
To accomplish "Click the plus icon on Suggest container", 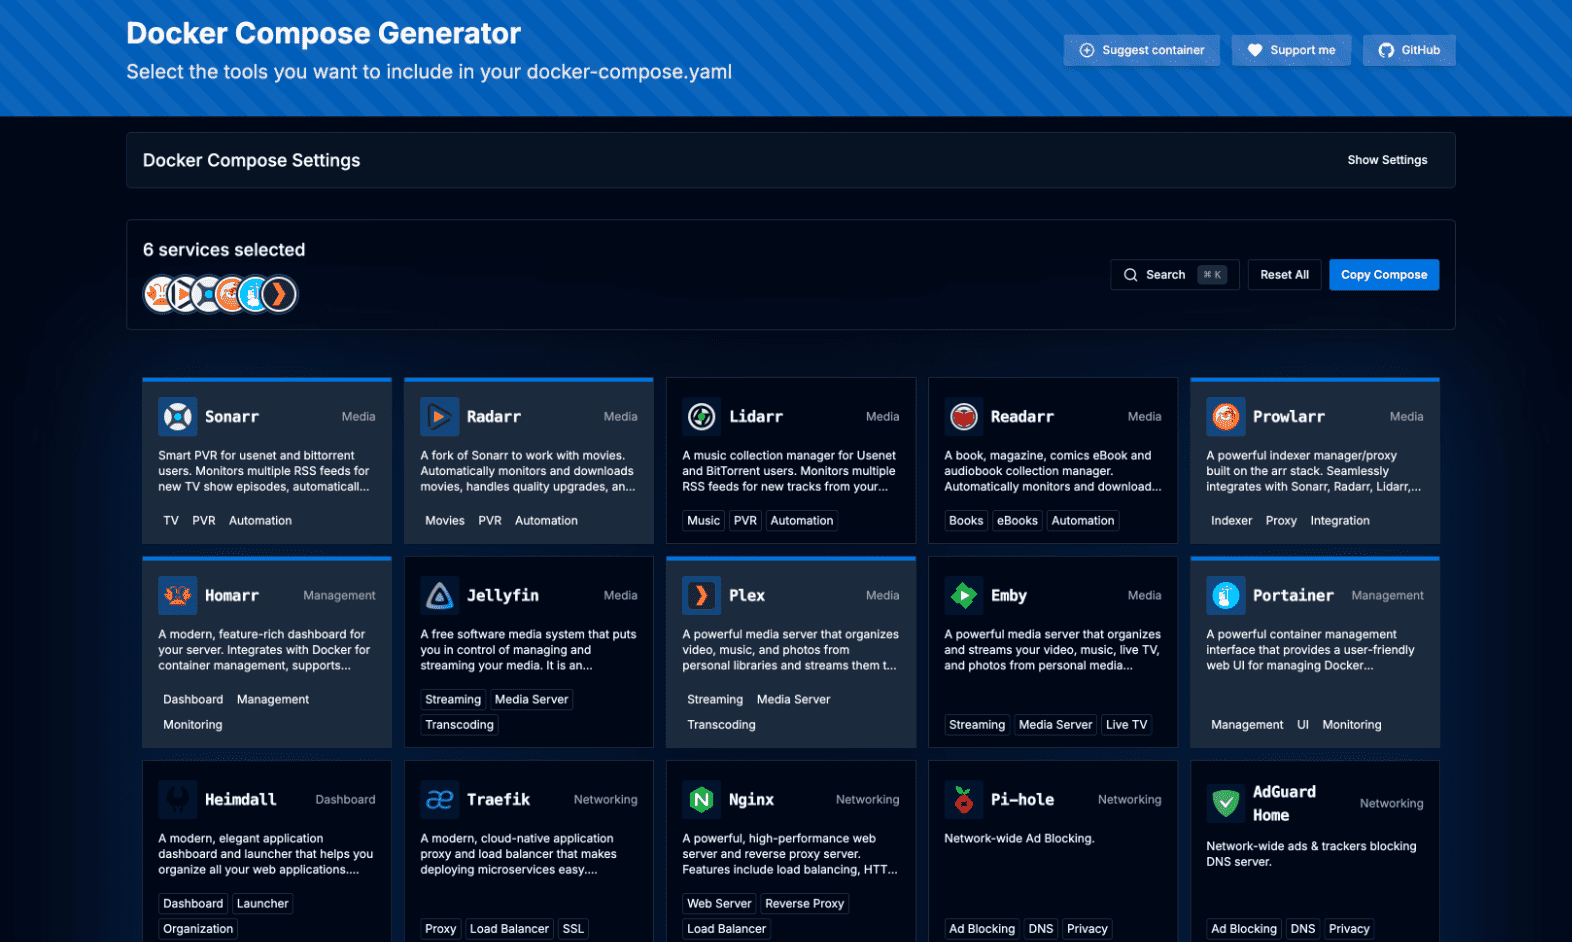I will [1087, 50].
